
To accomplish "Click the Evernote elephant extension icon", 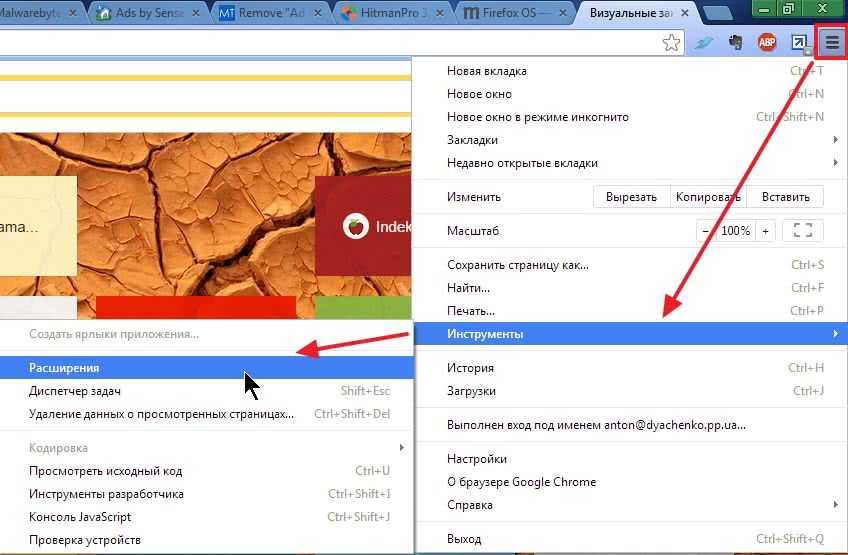I will (736, 43).
